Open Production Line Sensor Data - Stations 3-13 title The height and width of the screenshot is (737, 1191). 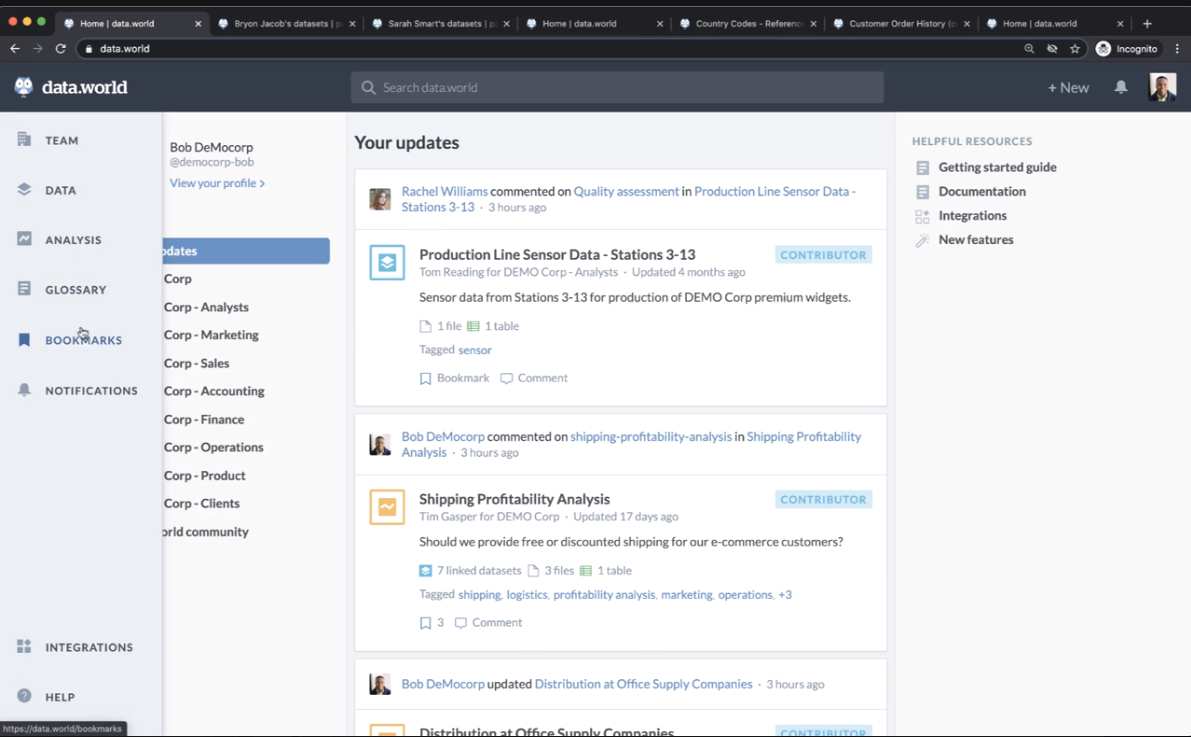(557, 255)
